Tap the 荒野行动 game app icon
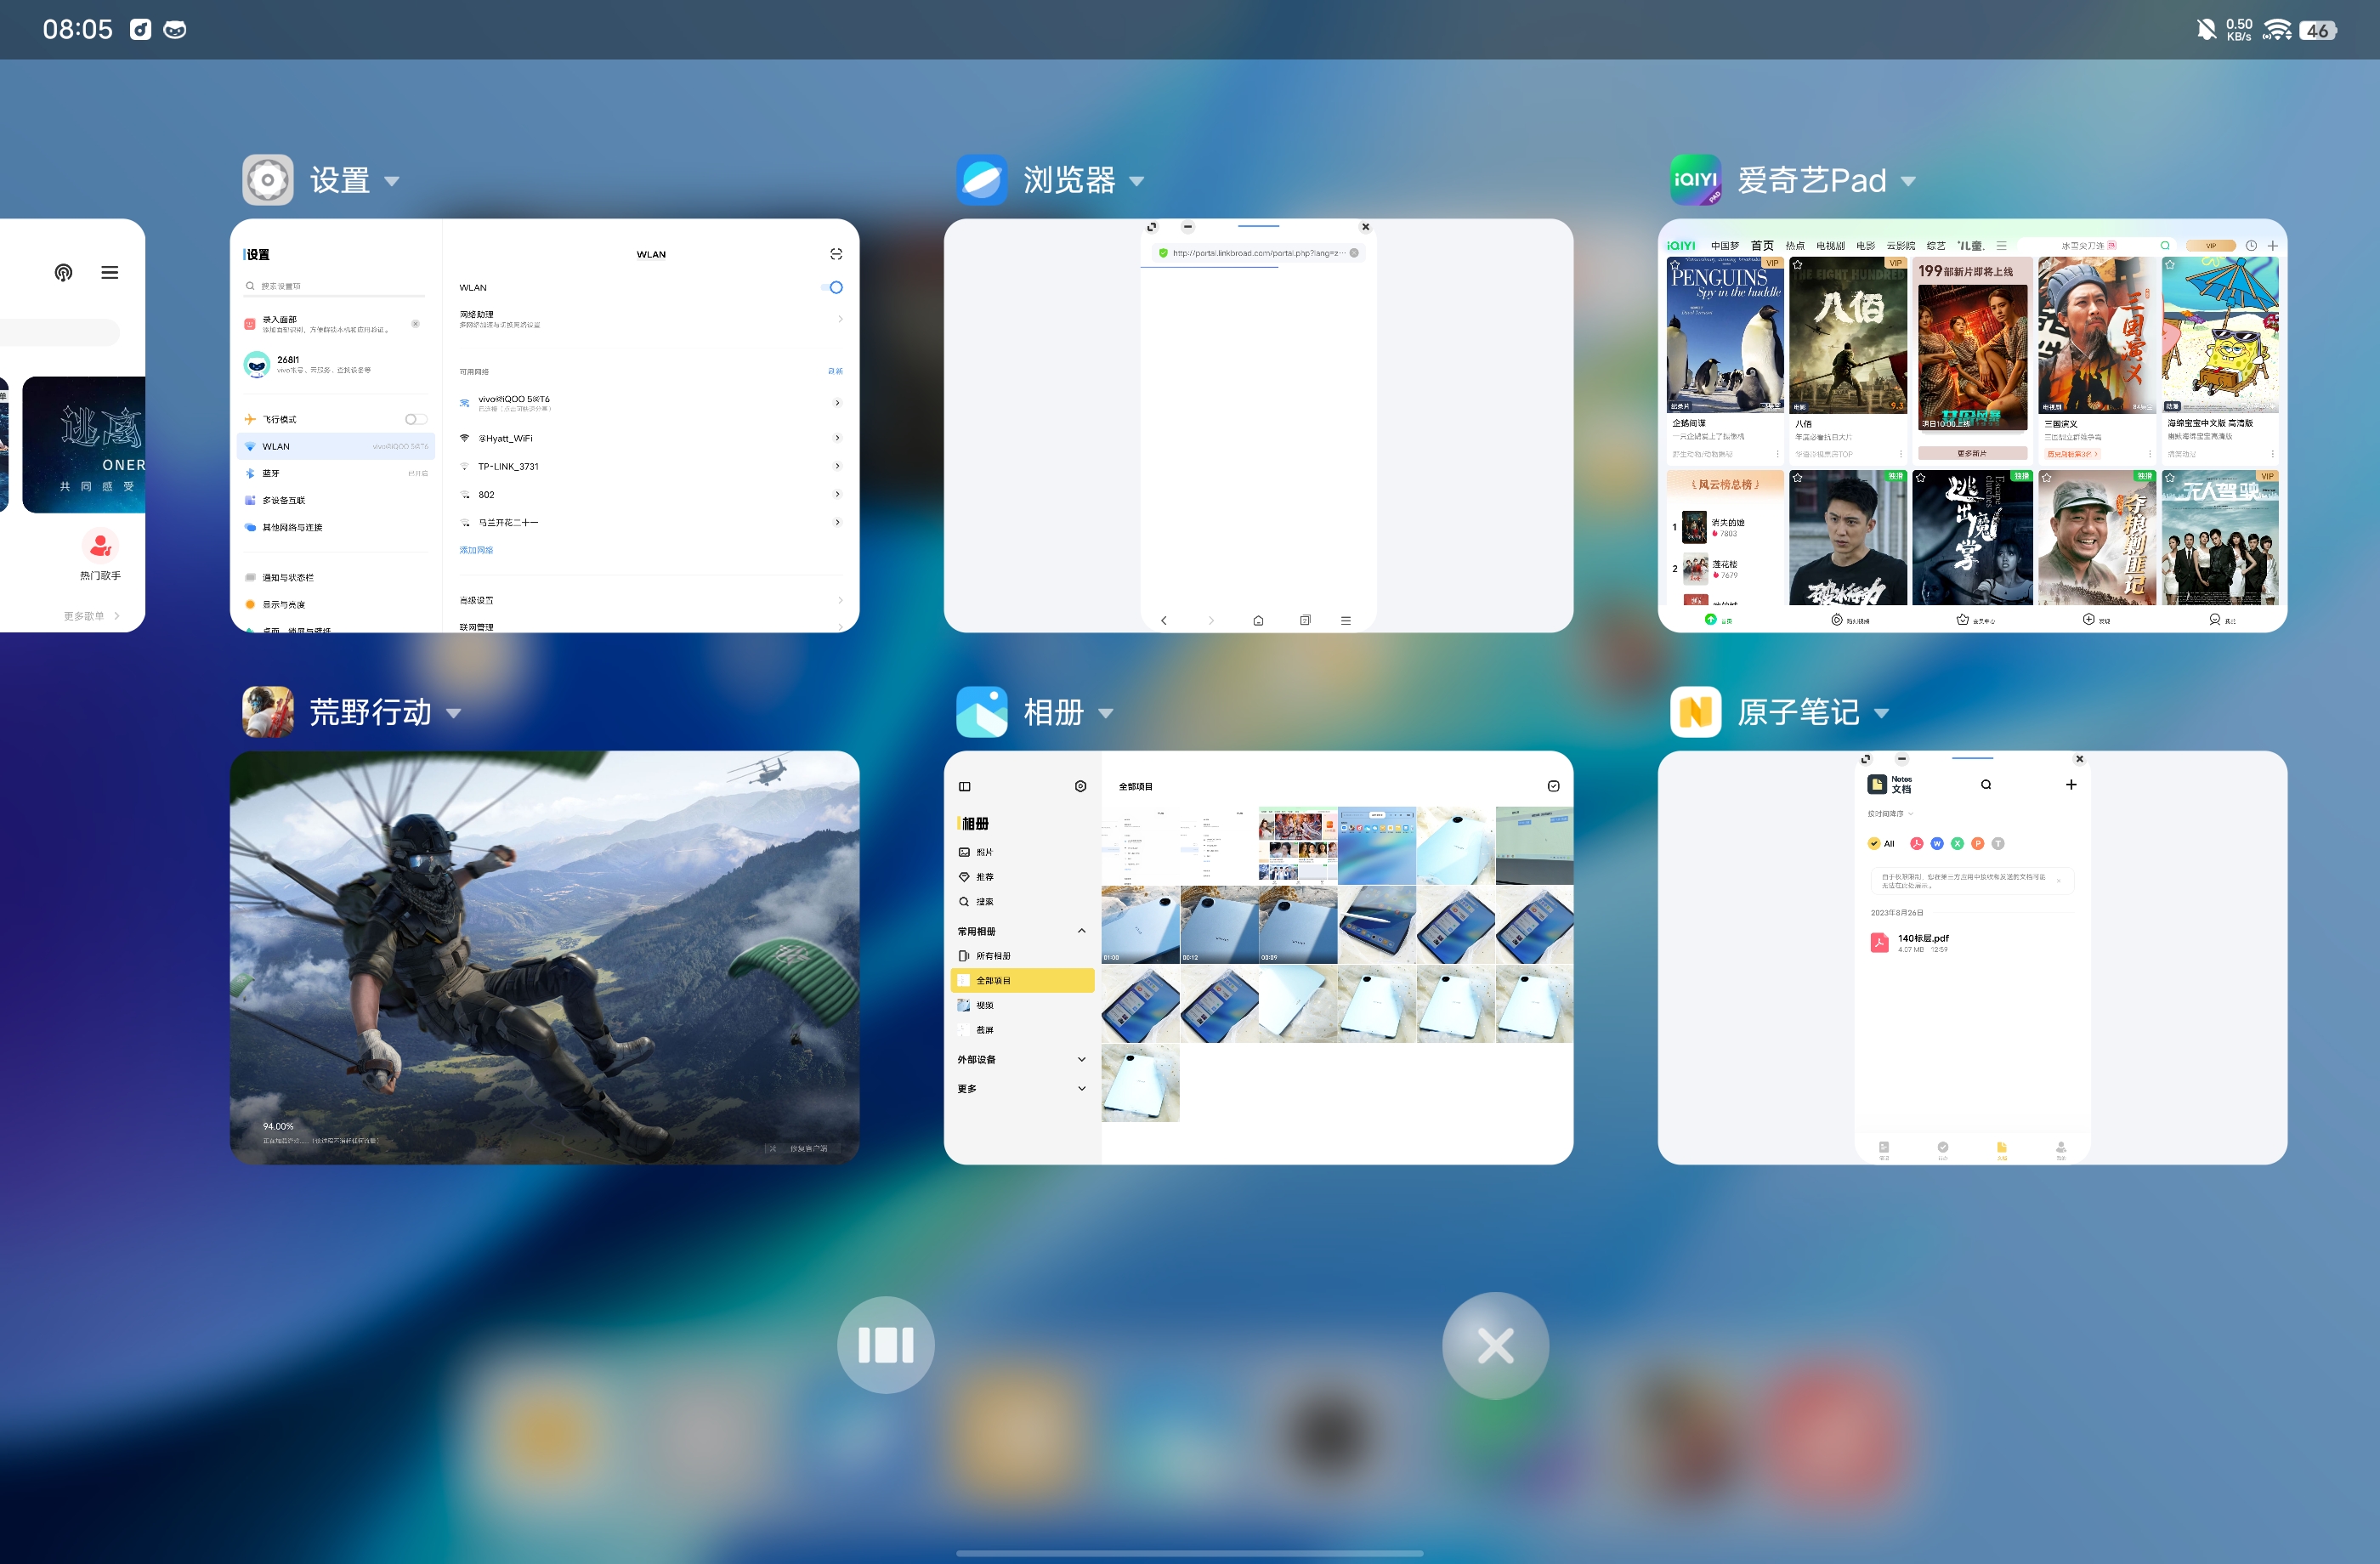Image resolution: width=2380 pixels, height=1564 pixels. coord(267,712)
